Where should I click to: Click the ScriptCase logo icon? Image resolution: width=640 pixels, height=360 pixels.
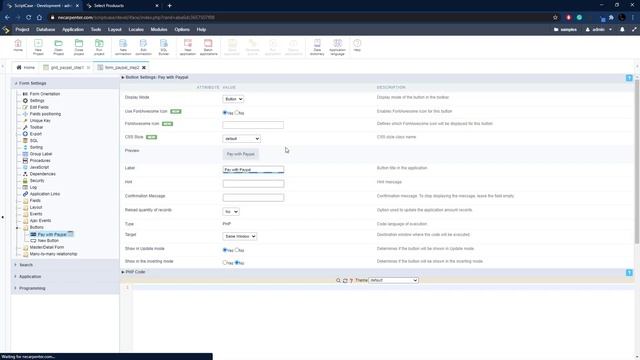tap(6, 29)
